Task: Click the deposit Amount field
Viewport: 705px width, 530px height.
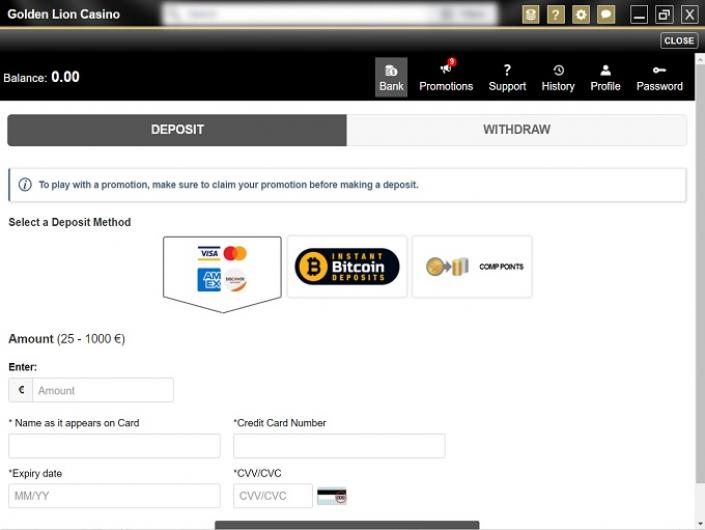Action: point(102,390)
